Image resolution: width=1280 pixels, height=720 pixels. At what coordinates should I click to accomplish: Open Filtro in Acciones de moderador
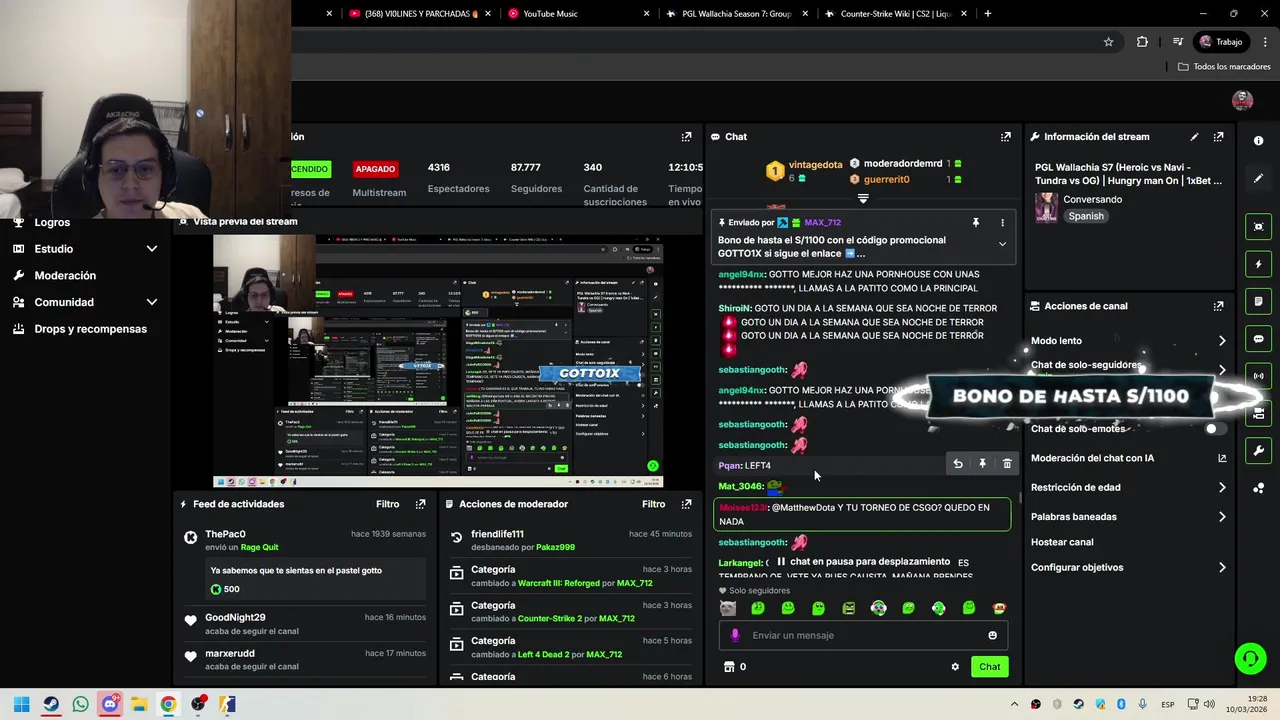coord(653,504)
